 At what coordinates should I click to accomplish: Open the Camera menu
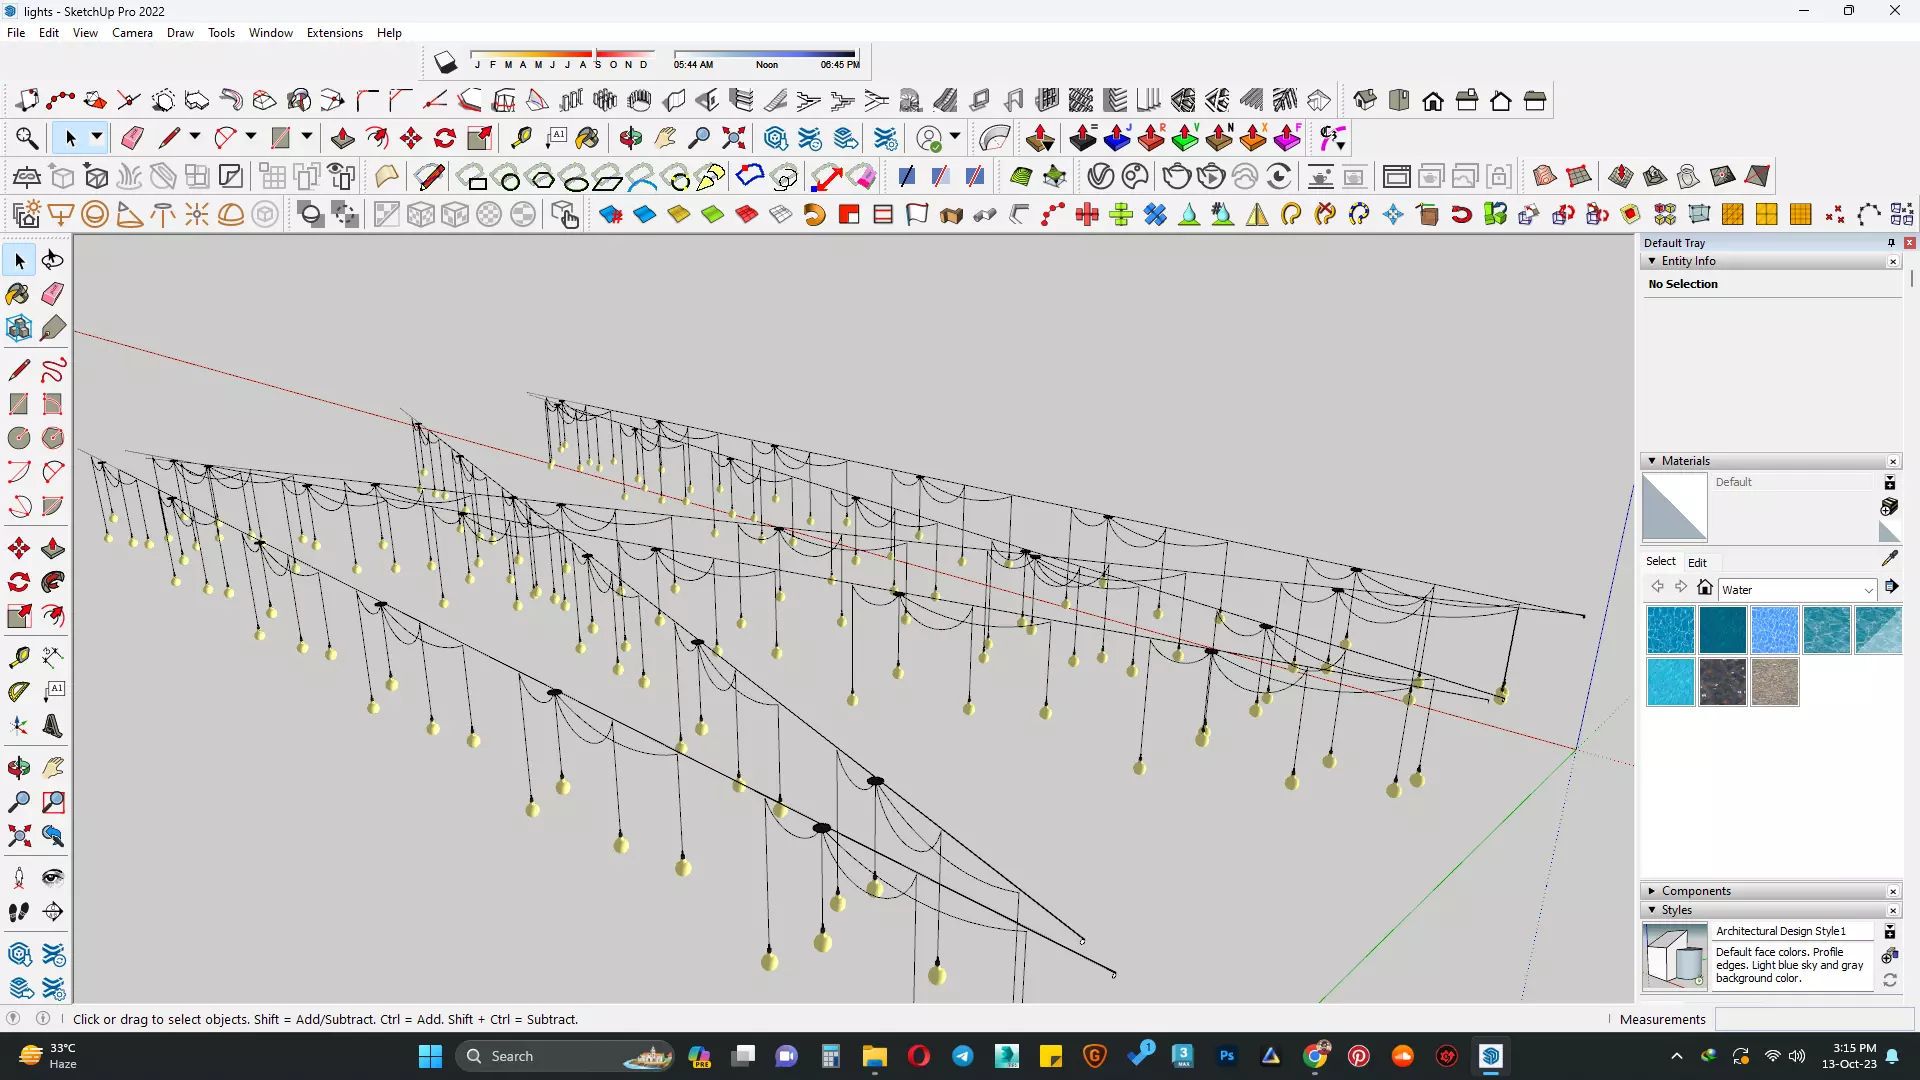coord(132,33)
